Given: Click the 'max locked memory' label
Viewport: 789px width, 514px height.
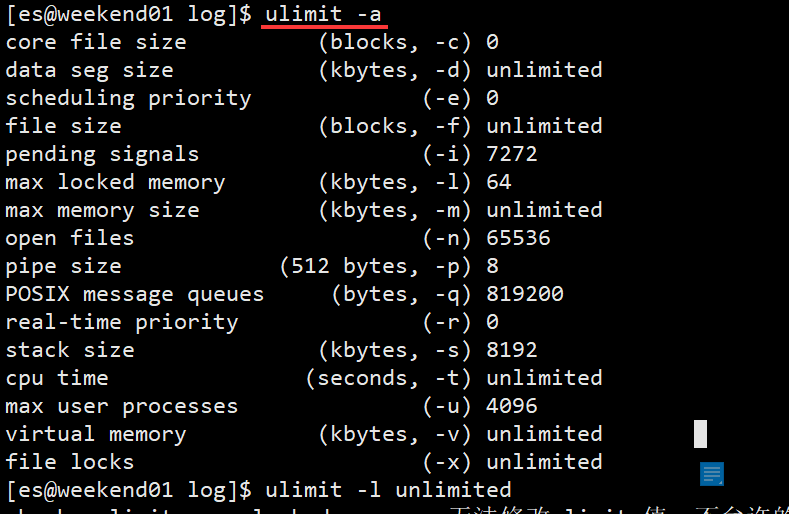Looking at the screenshot, I should [x=115, y=182].
